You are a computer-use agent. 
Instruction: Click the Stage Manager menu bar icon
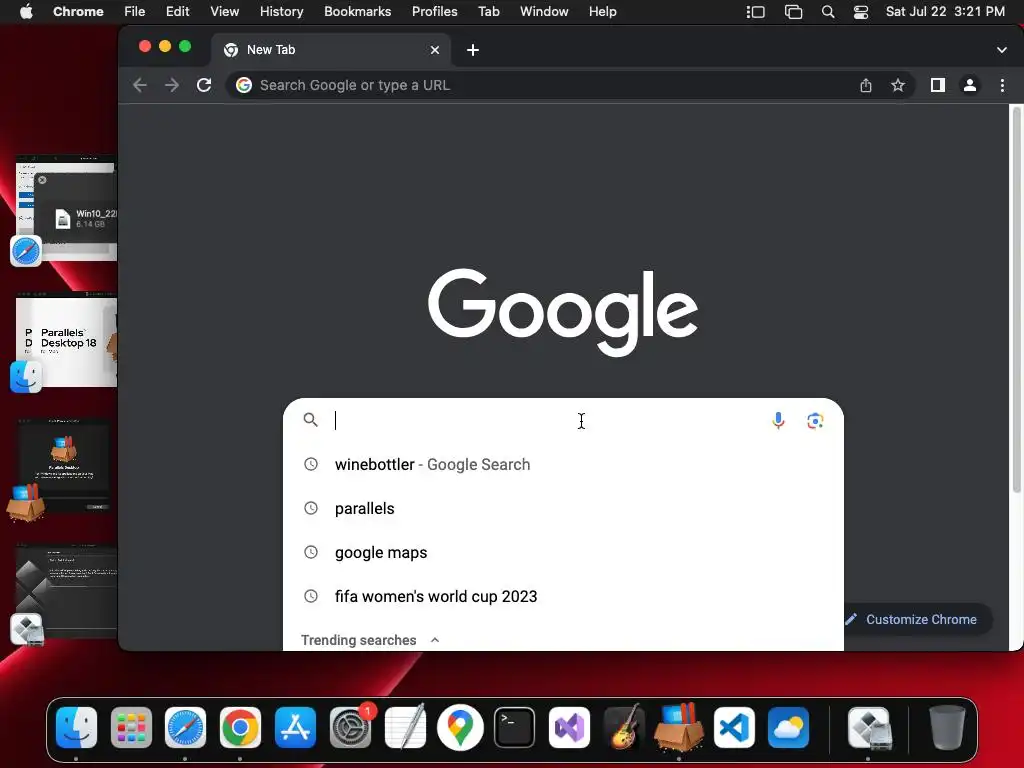pyautogui.click(x=756, y=12)
